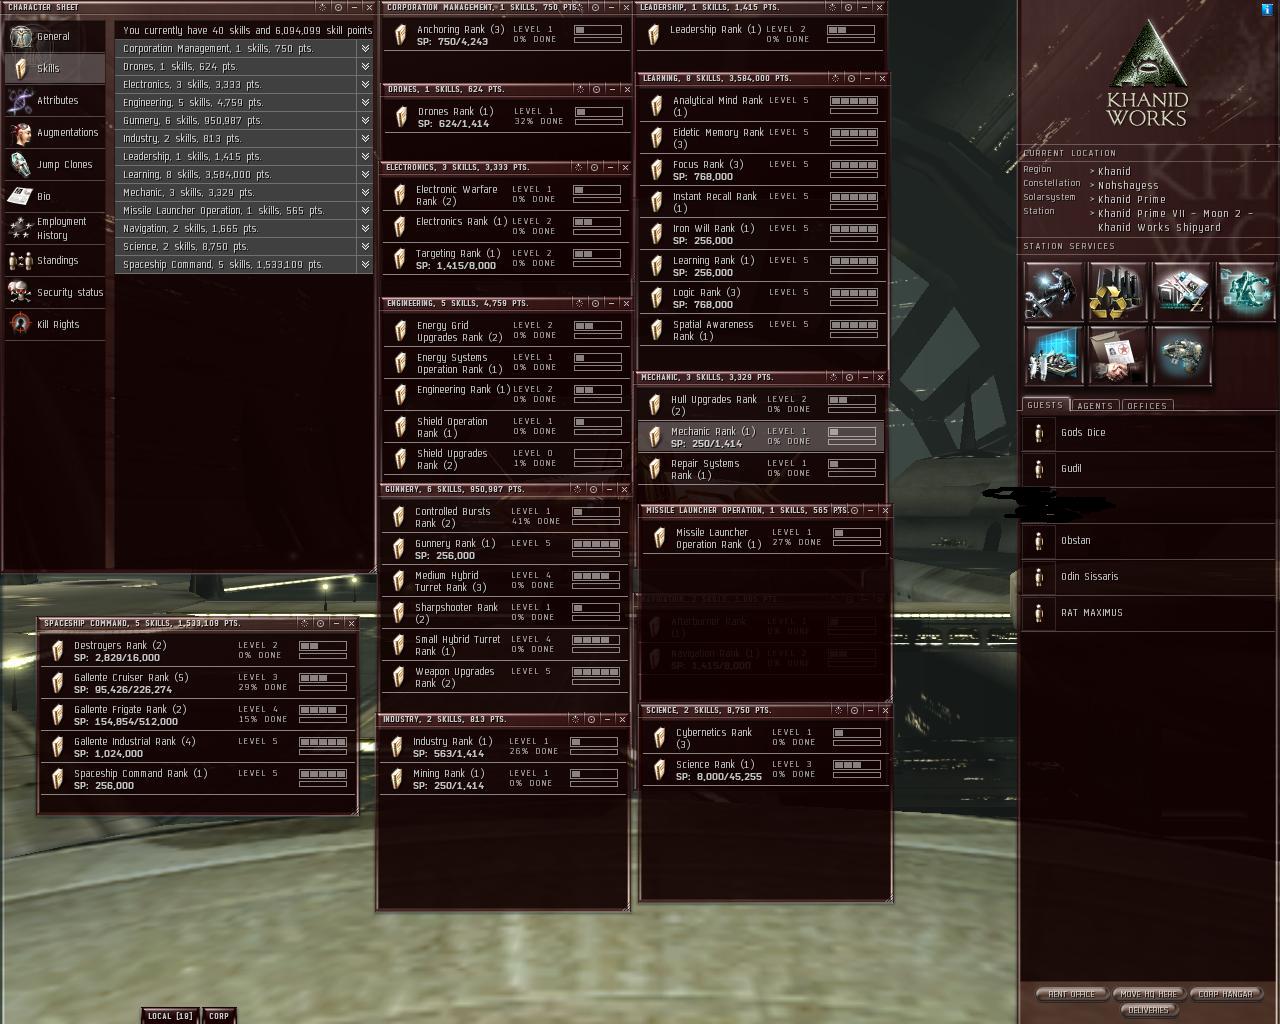Screen dimensions: 1280x1024
Task: Switch to the Agents tab
Action: click(x=1095, y=405)
